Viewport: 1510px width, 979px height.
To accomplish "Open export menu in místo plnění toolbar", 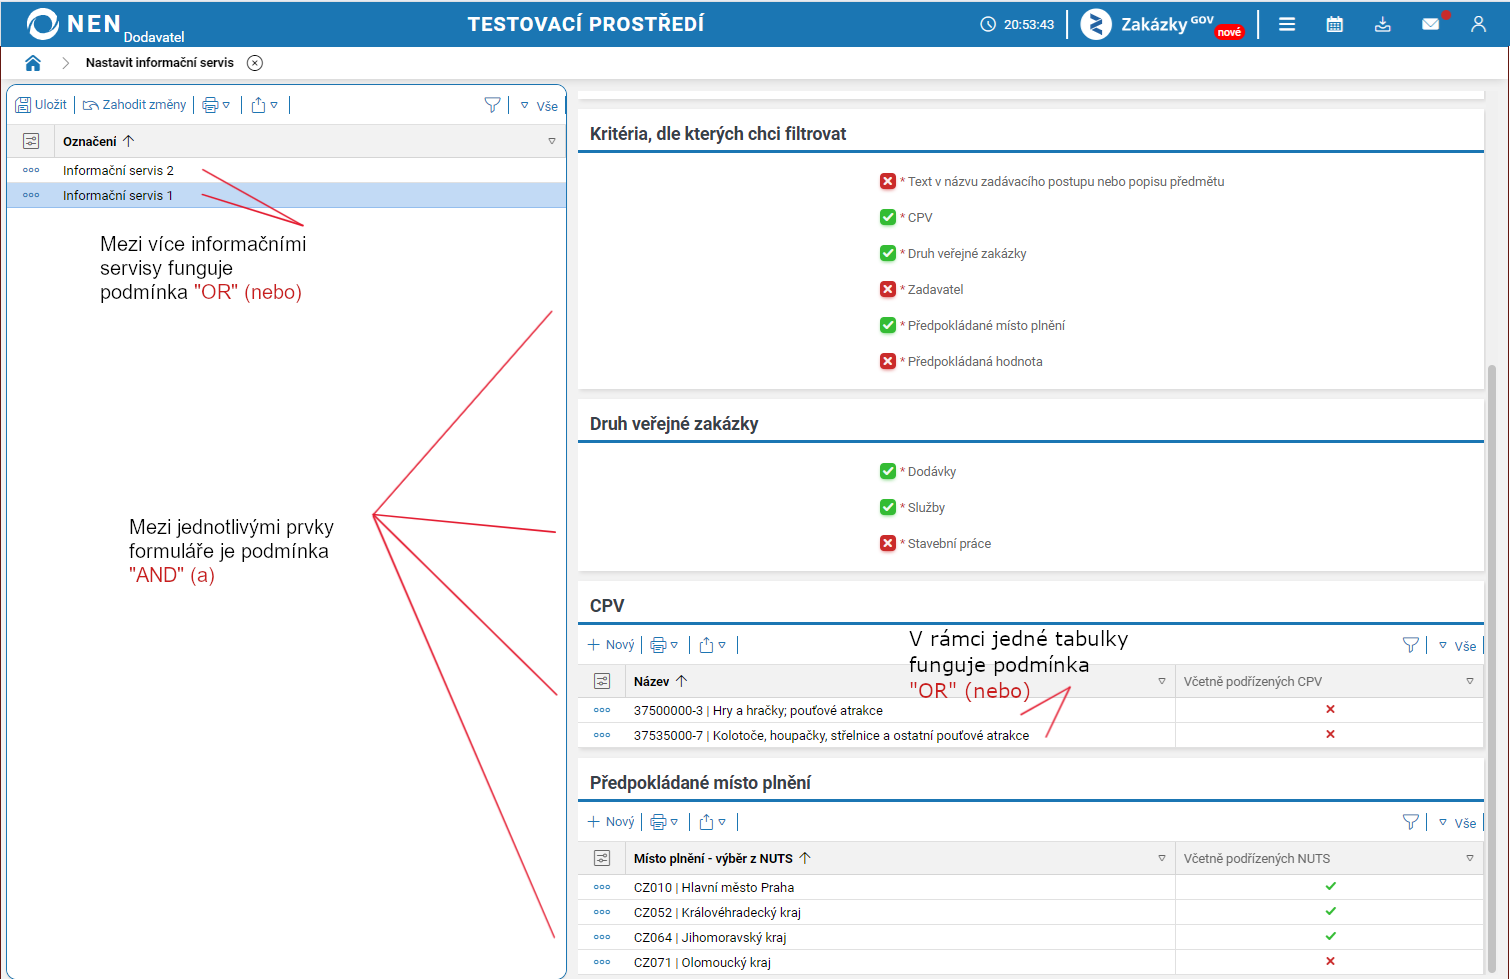I will click(x=712, y=822).
